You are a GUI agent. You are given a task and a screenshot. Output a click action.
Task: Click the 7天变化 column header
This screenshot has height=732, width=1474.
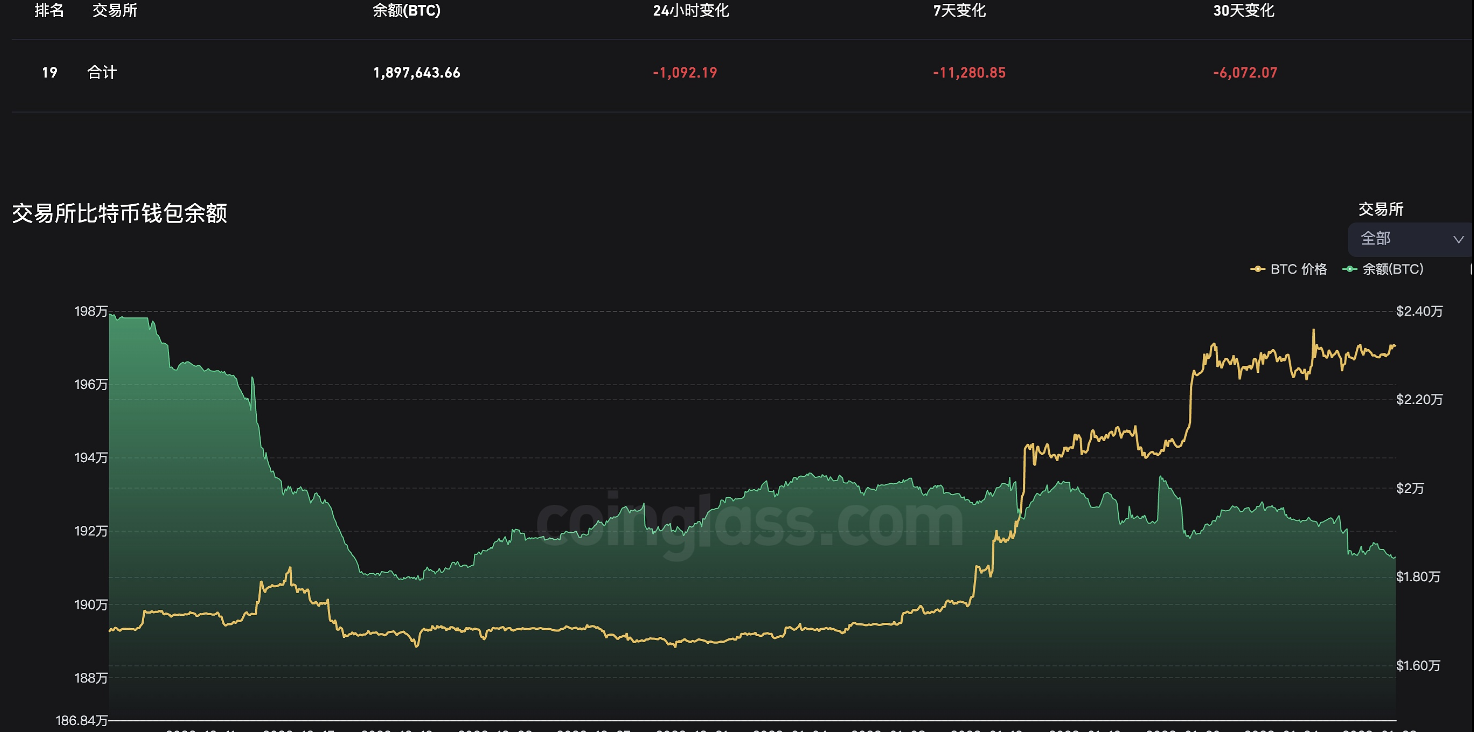pos(959,11)
